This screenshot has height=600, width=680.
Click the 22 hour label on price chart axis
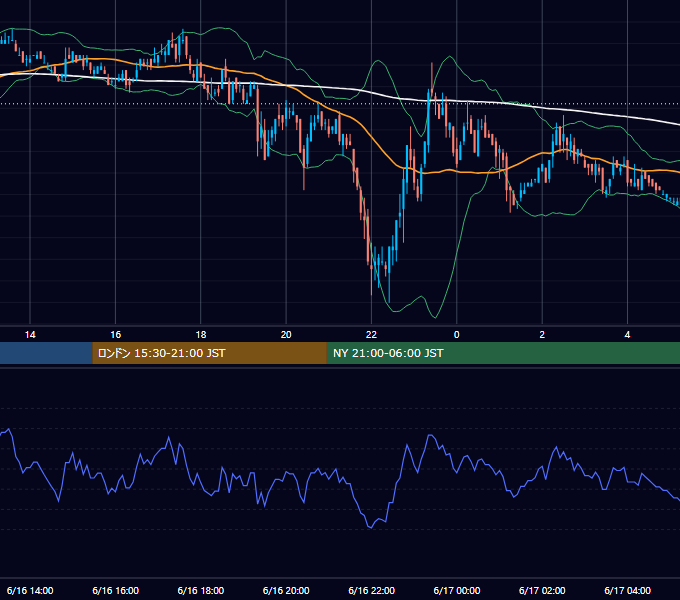pyautogui.click(x=371, y=335)
